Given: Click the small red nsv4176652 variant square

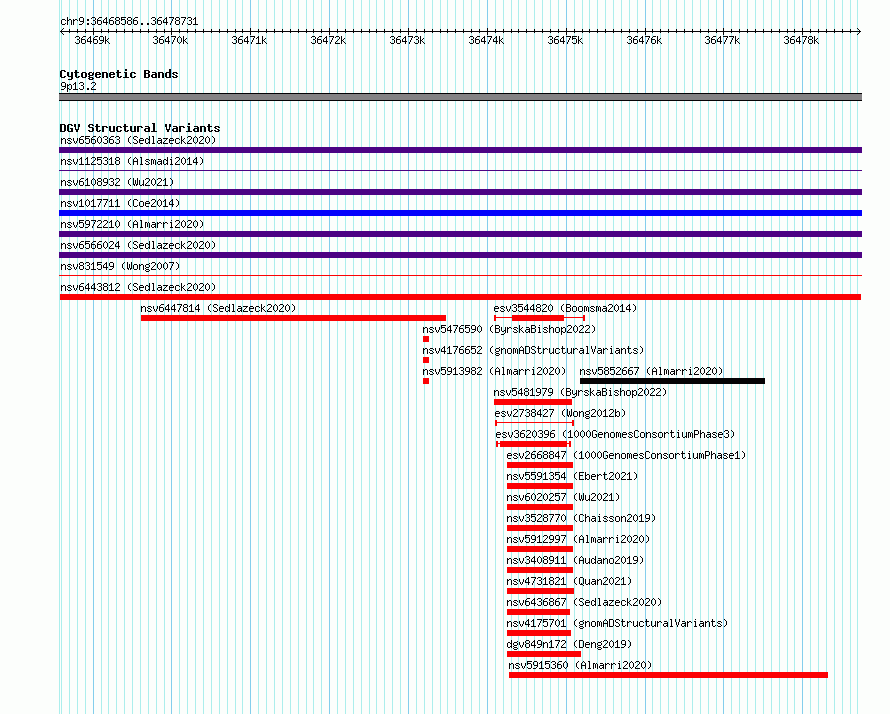Looking at the screenshot, I should click(426, 360).
